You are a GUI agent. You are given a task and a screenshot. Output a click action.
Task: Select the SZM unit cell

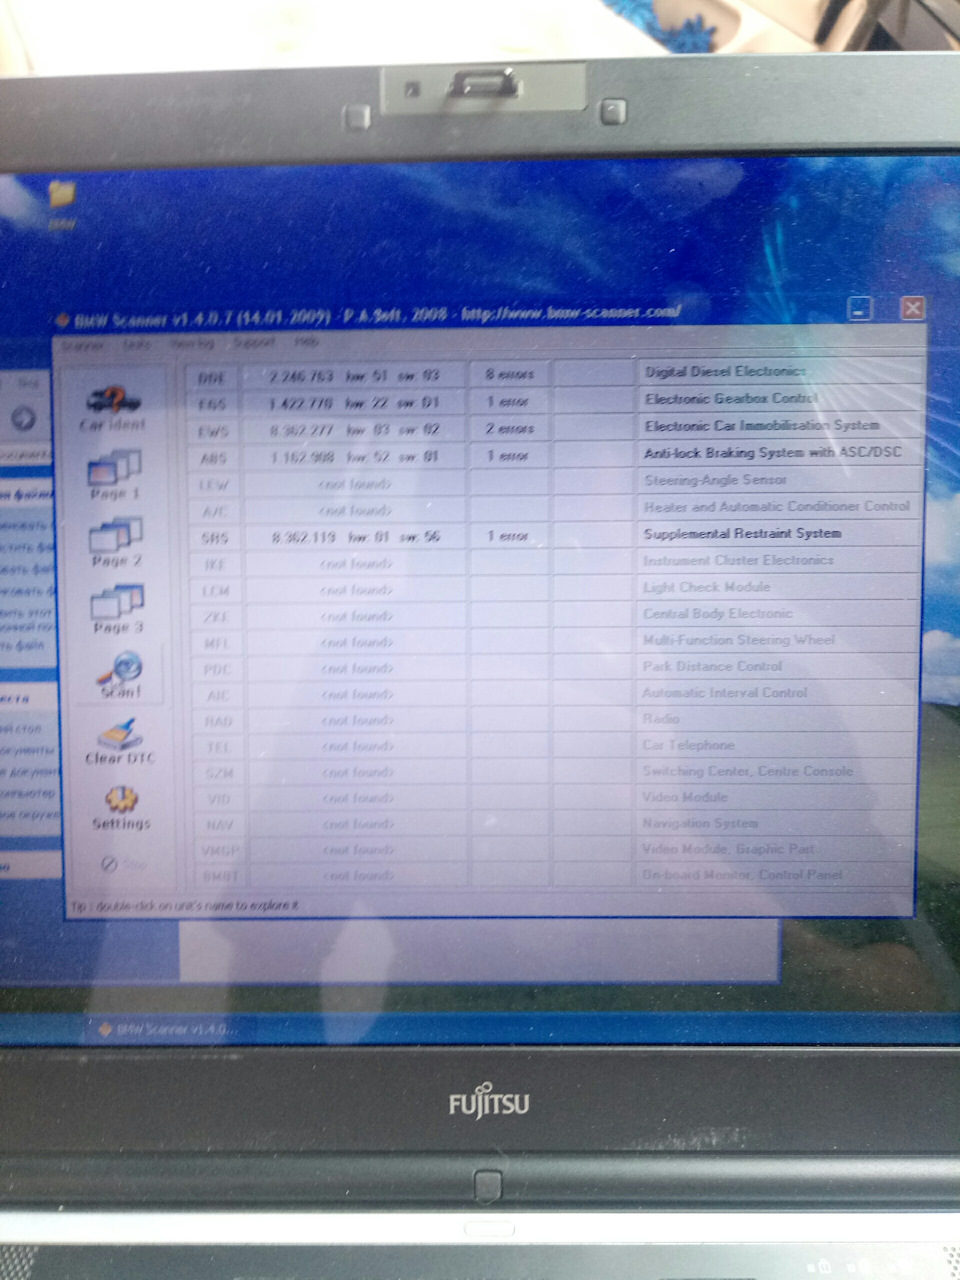tap(218, 773)
